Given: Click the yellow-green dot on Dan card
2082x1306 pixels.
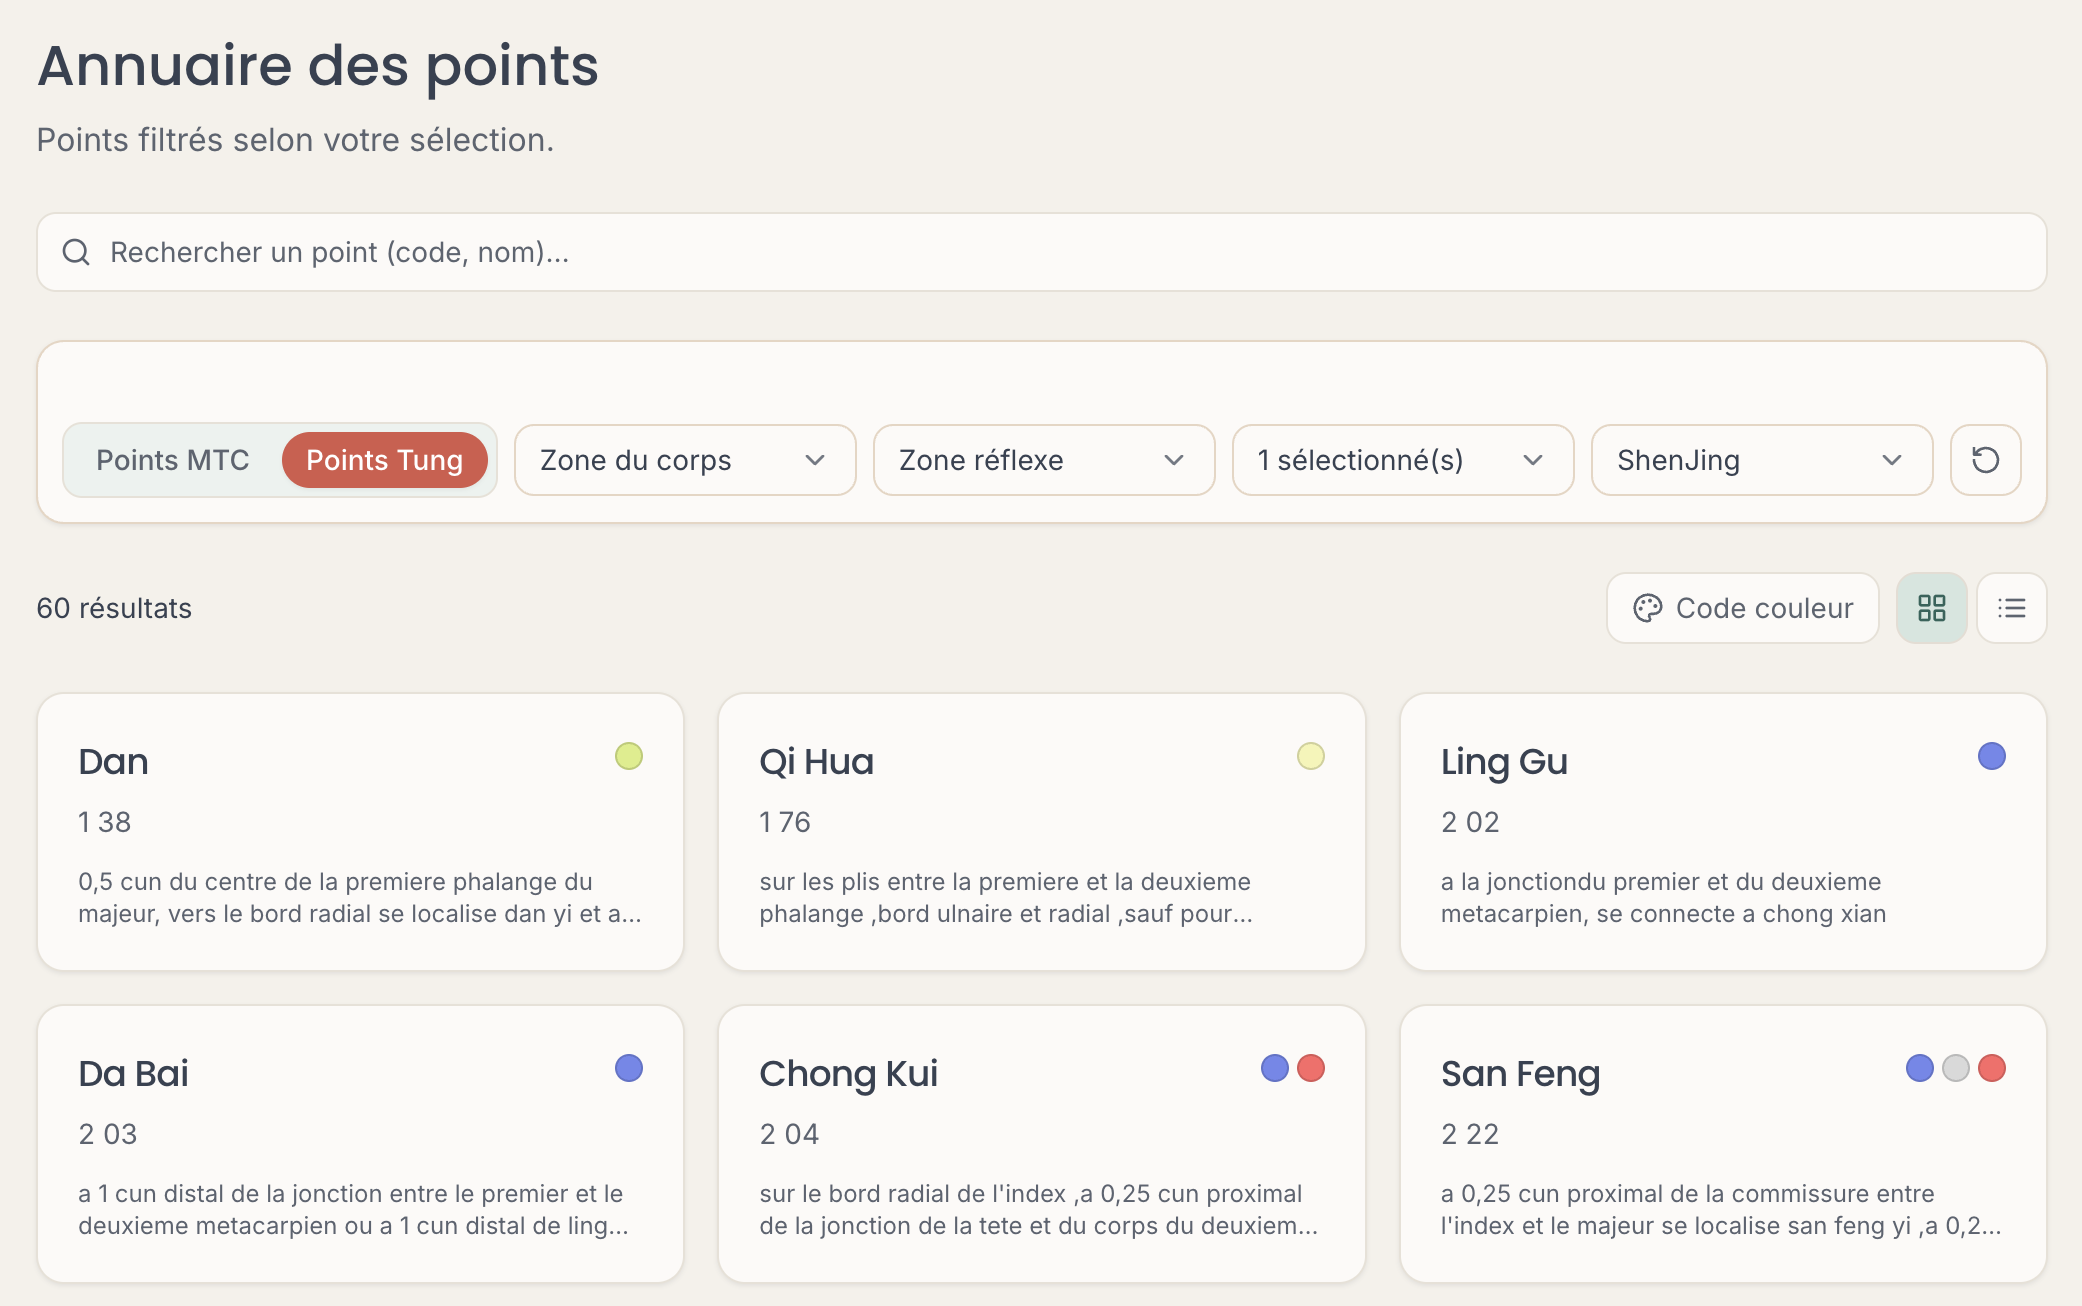Looking at the screenshot, I should coord(628,756).
